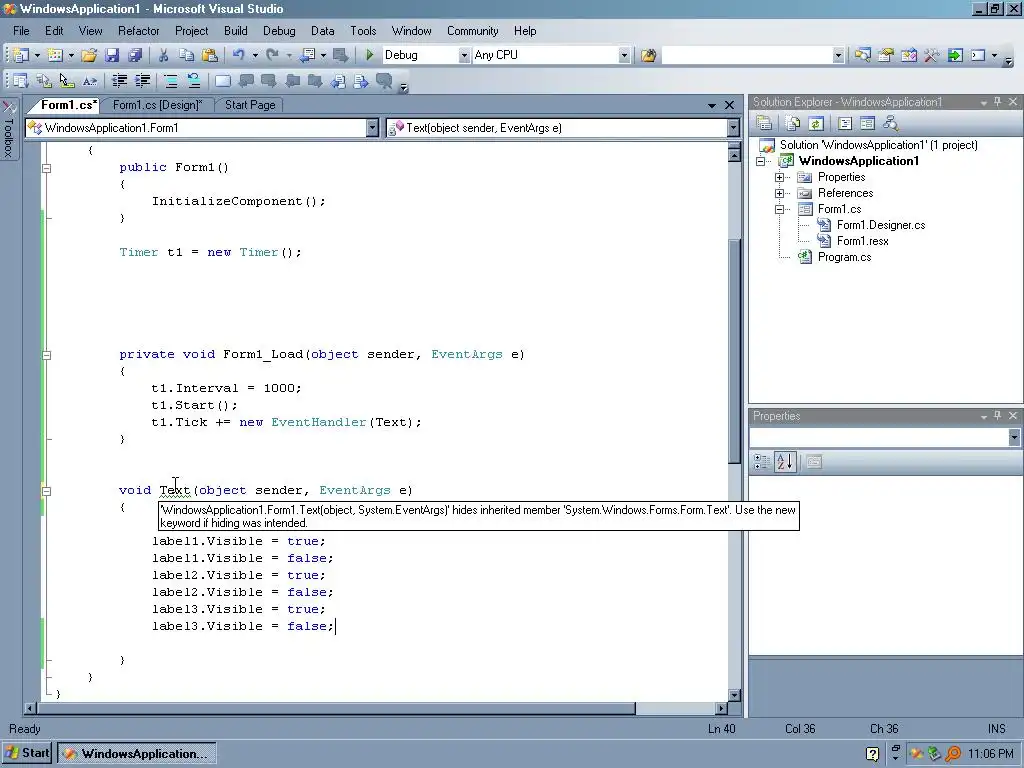Open the Debug solution configuration dropdown

tap(464, 56)
